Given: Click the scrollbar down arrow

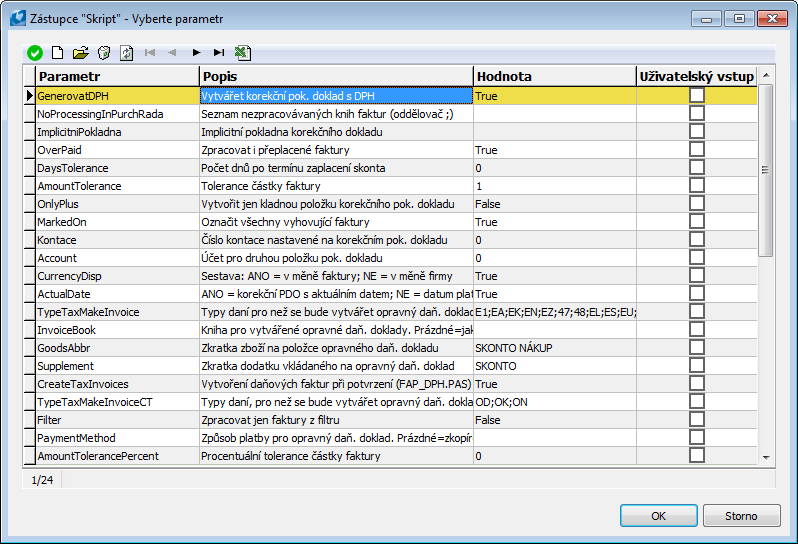Looking at the screenshot, I should (766, 457).
